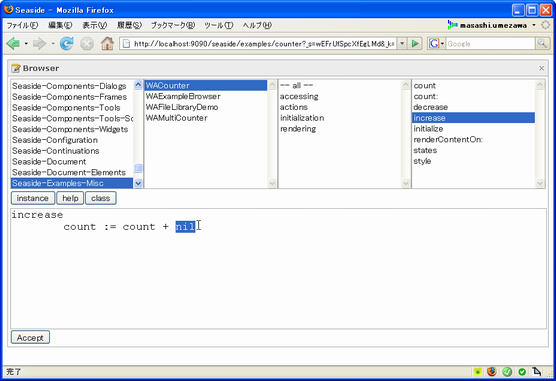Click the category list scroll up arrow
556x381 pixels.
coord(138,85)
